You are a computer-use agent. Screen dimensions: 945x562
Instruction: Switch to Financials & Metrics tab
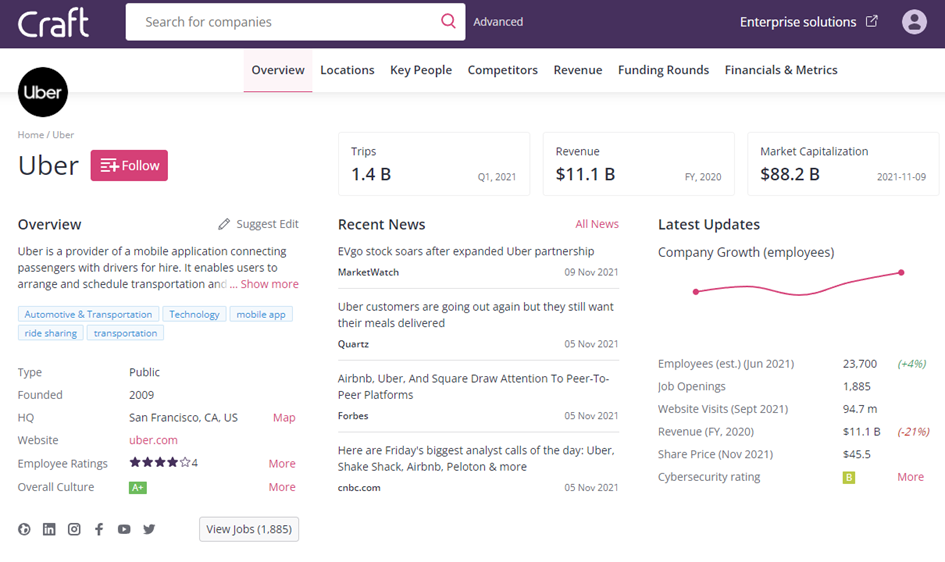pos(780,70)
